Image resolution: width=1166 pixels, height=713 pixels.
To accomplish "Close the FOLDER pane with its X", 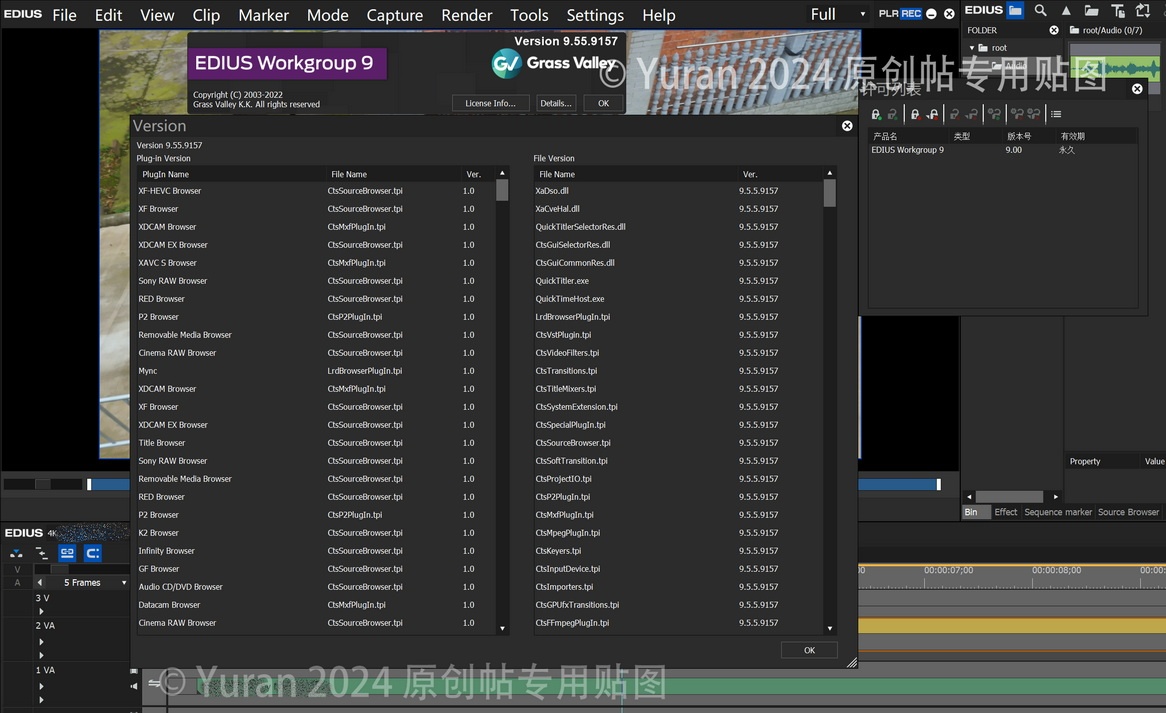I will [x=1054, y=30].
